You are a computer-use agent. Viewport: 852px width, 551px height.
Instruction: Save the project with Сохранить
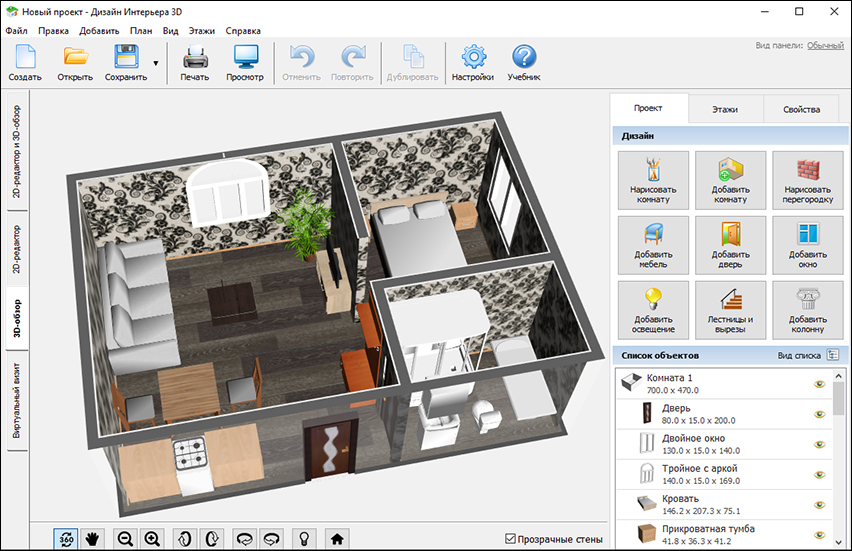click(126, 62)
